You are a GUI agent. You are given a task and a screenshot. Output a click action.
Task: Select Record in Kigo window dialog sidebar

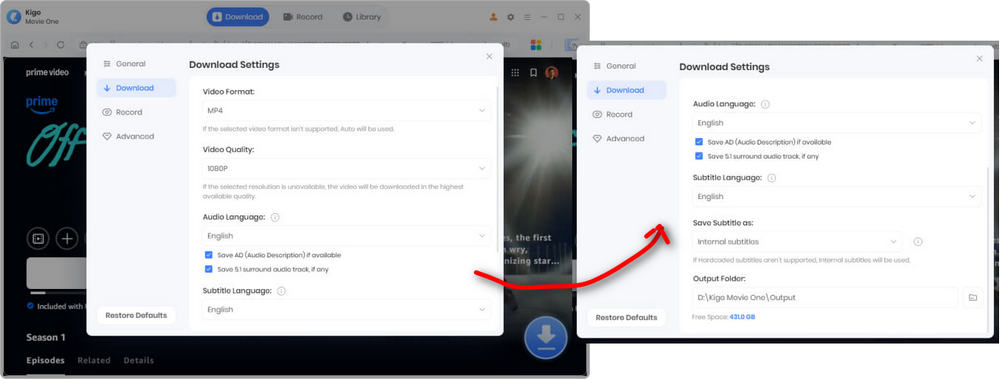(136, 112)
